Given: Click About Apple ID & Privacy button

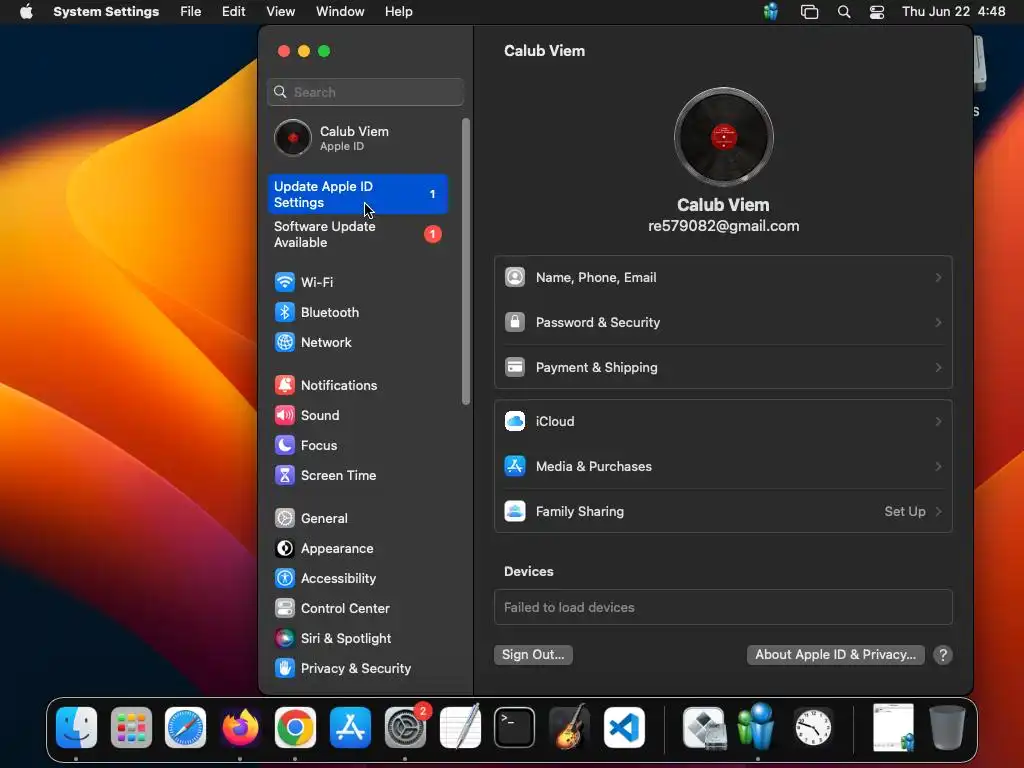Looking at the screenshot, I should (836, 655).
